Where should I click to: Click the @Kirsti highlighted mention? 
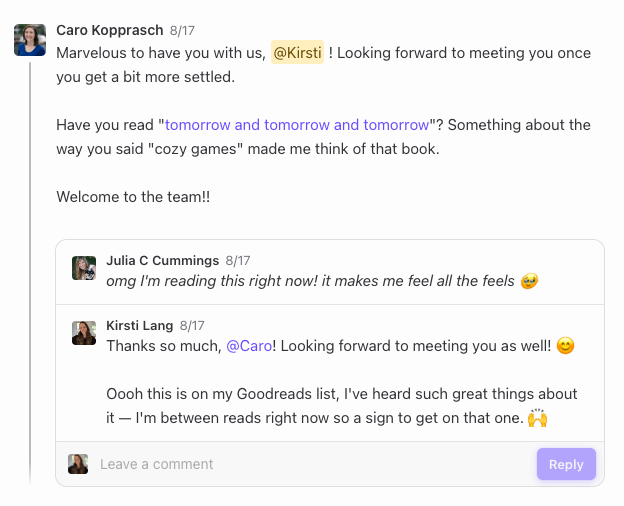[297, 53]
